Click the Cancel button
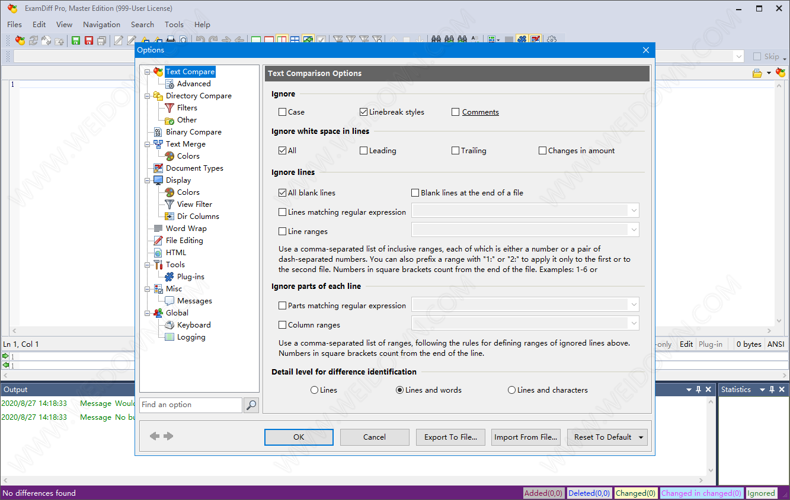The width and height of the screenshot is (790, 500). coord(374,438)
